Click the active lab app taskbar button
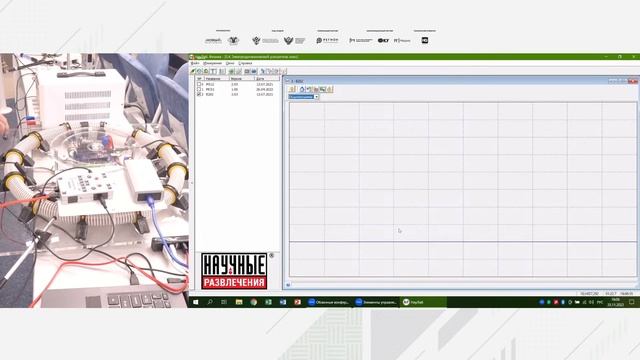The image size is (640, 360). pos(422,302)
